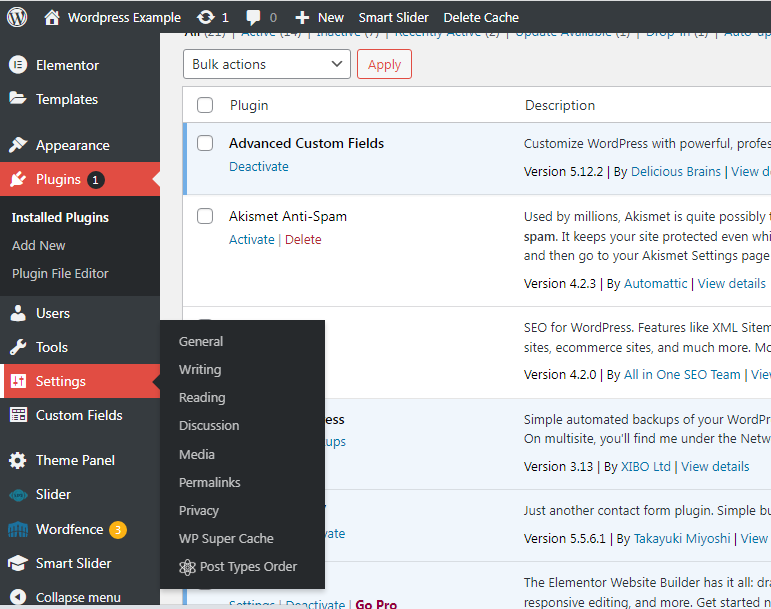Click the Apply button
The image size is (771, 609).
[x=384, y=64]
